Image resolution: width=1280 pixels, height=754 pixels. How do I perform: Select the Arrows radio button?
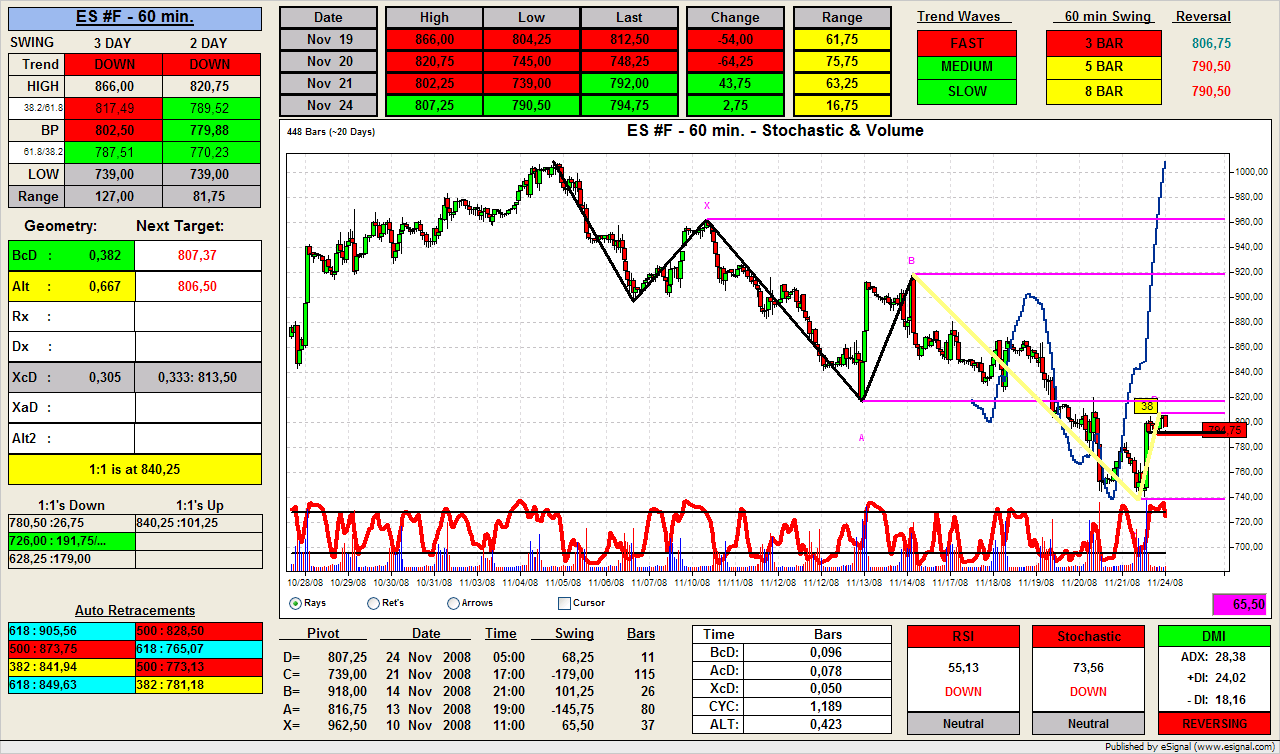pyautogui.click(x=453, y=603)
